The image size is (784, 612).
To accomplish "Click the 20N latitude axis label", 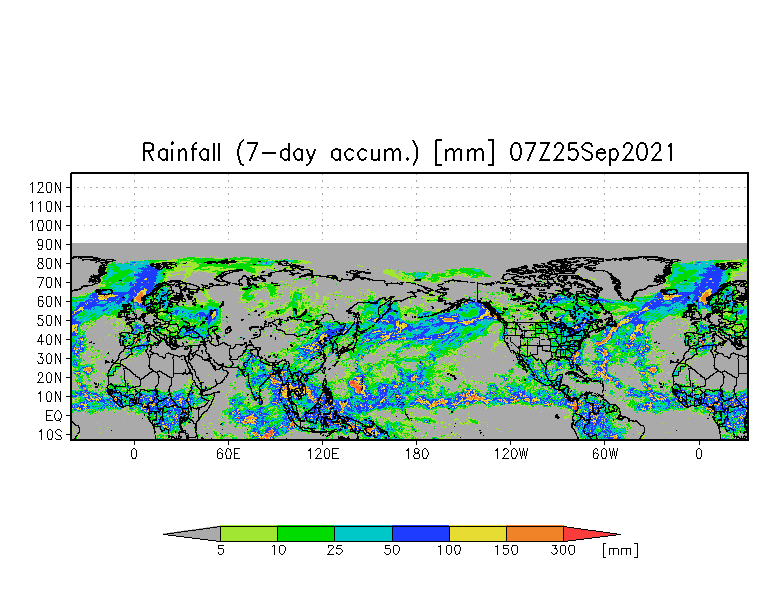I will coord(50,378).
